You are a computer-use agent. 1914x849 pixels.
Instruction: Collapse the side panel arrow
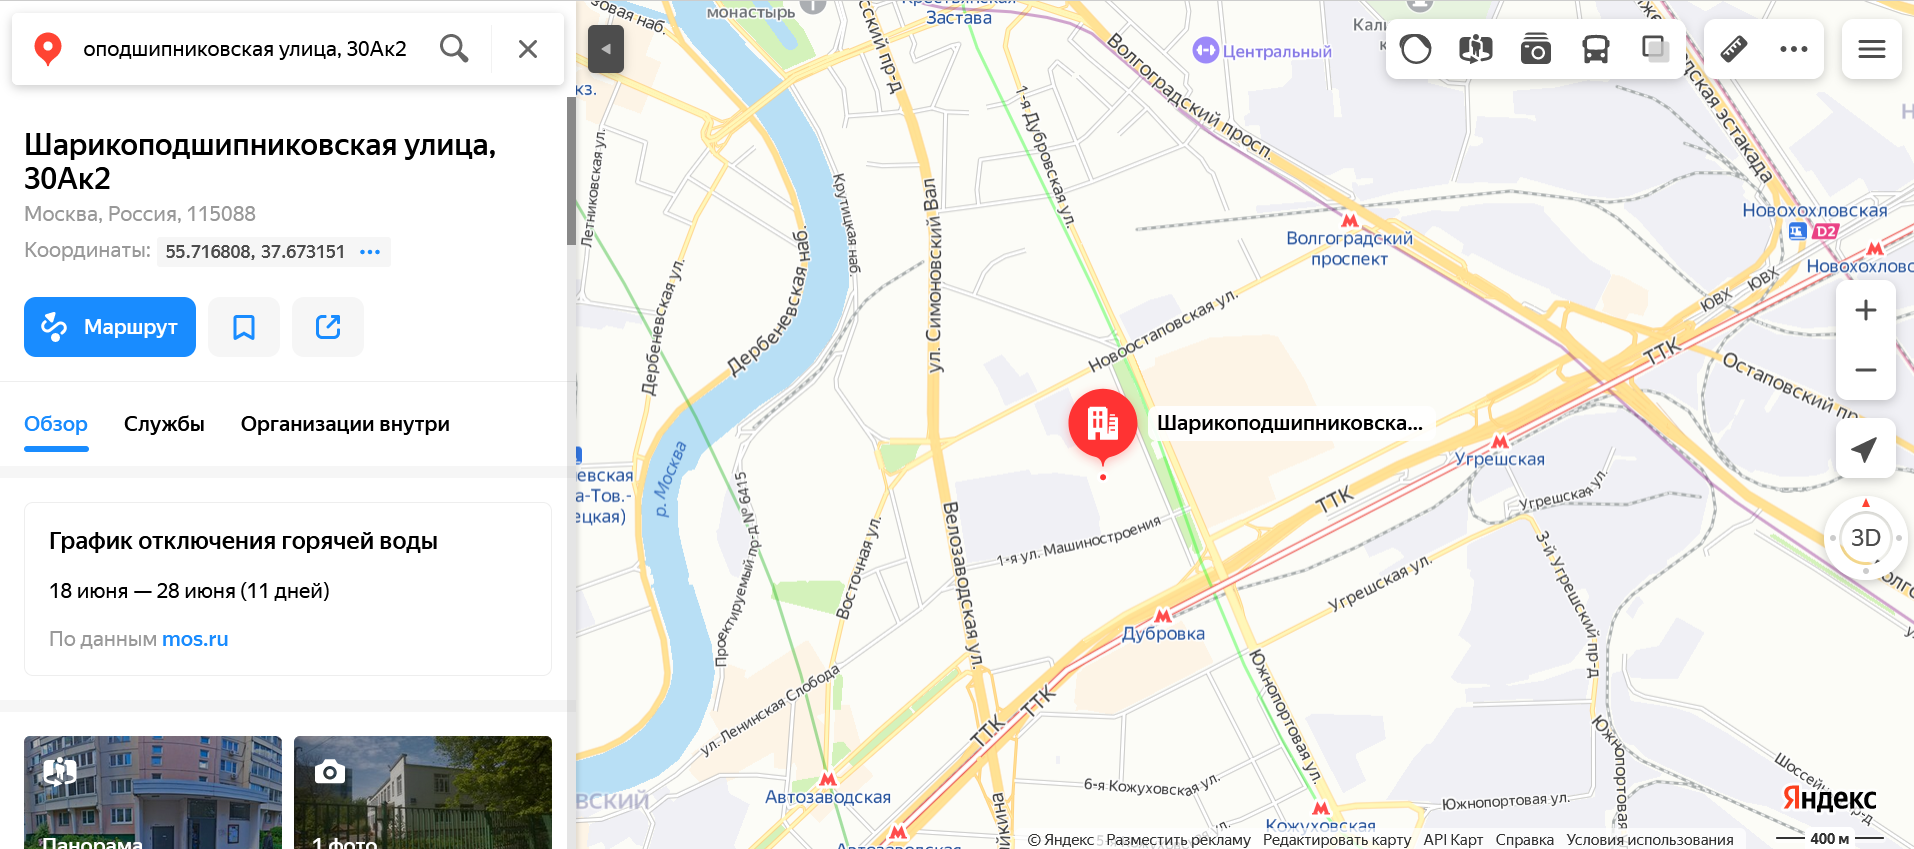point(606,49)
